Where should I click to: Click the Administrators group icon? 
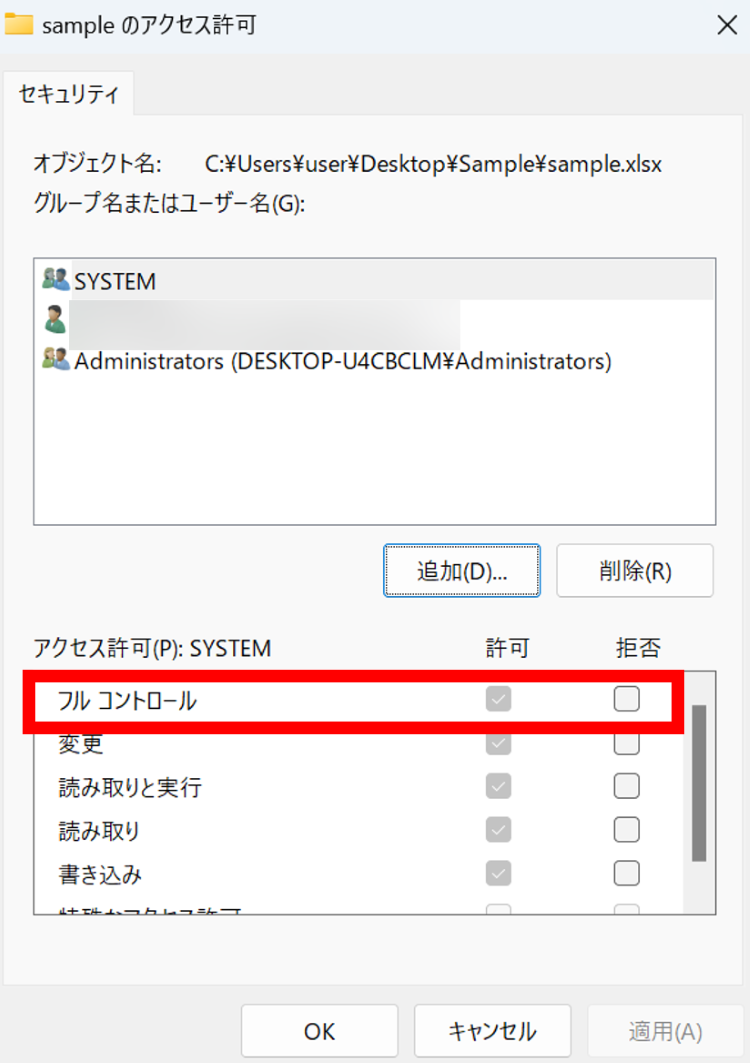56,359
